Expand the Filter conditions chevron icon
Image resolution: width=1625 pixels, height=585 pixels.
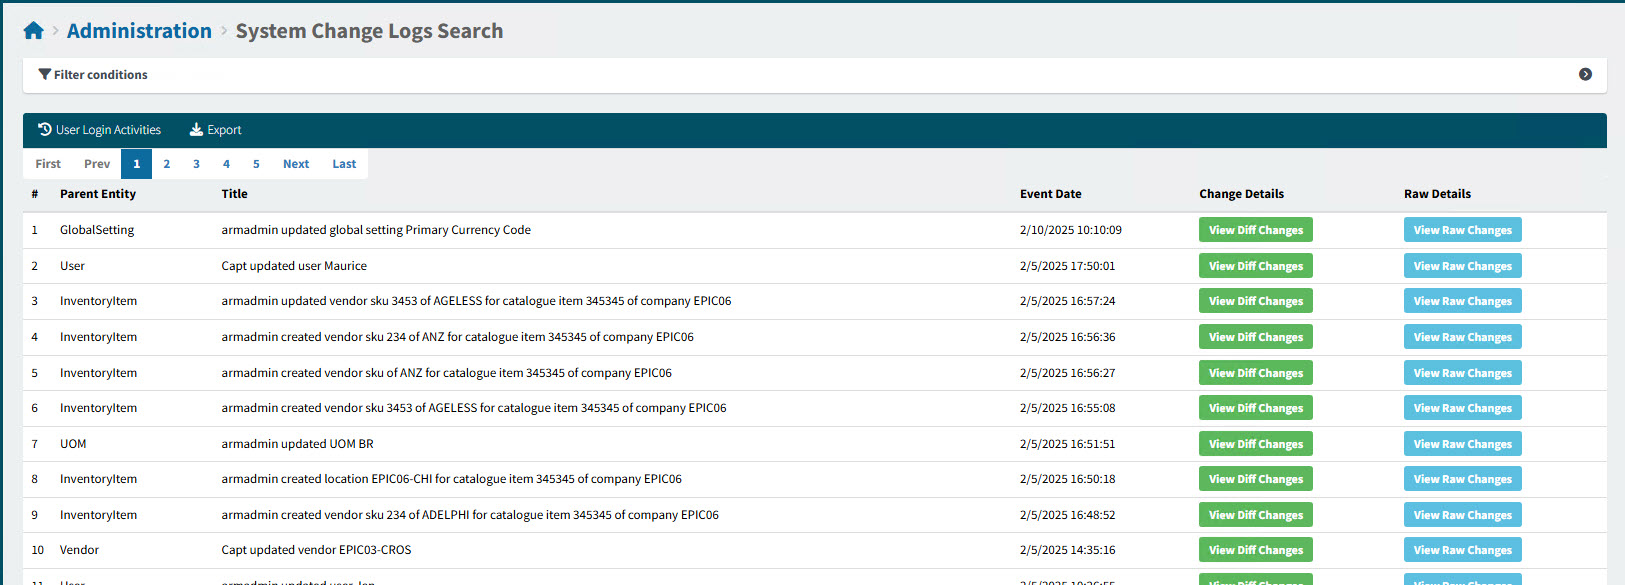[1585, 74]
